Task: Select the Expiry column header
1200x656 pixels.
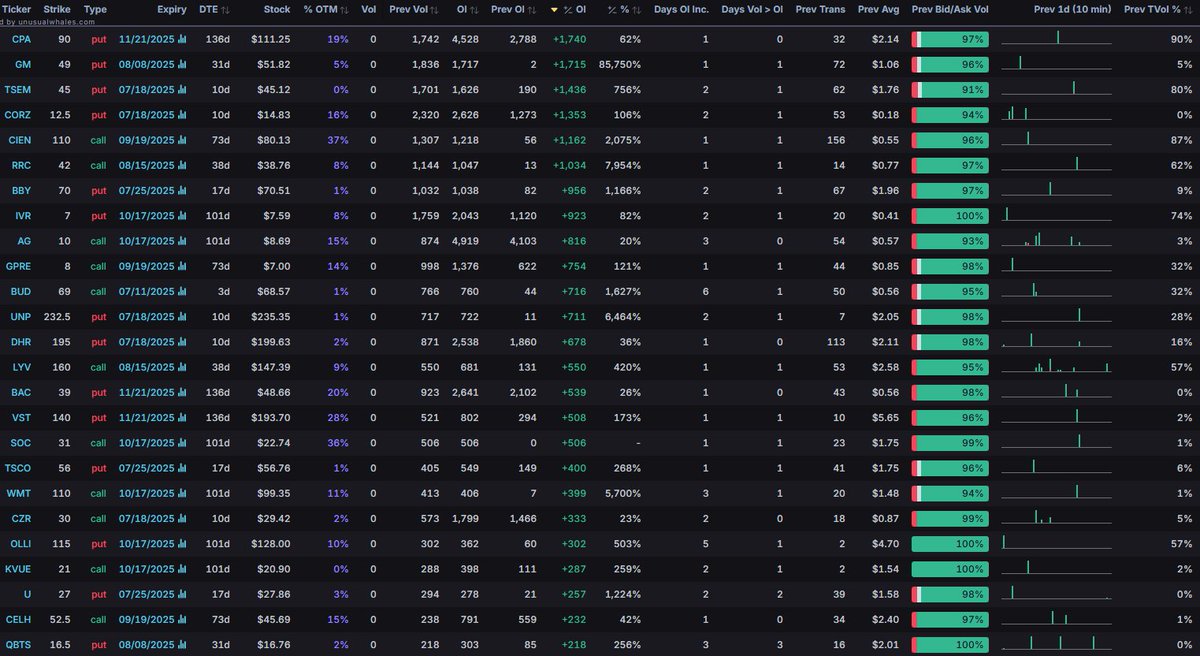Action: [x=171, y=10]
